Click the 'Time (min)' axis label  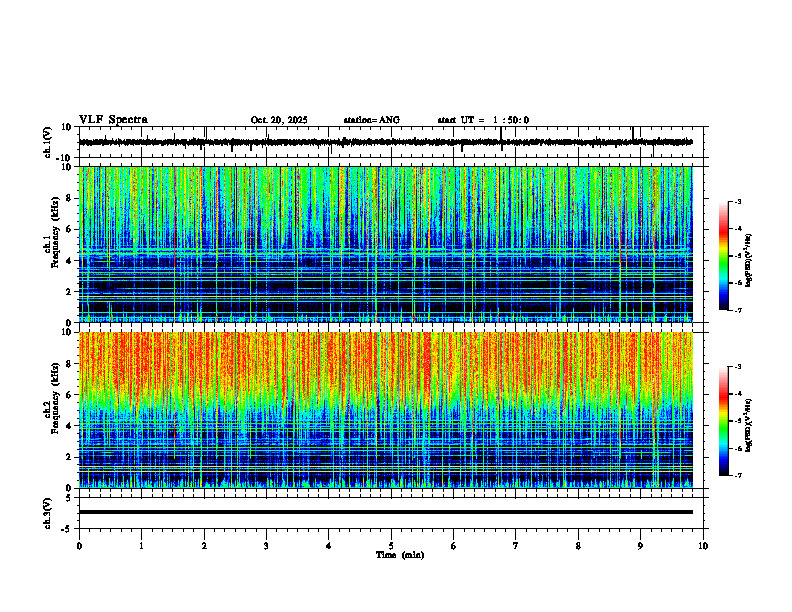point(400,555)
